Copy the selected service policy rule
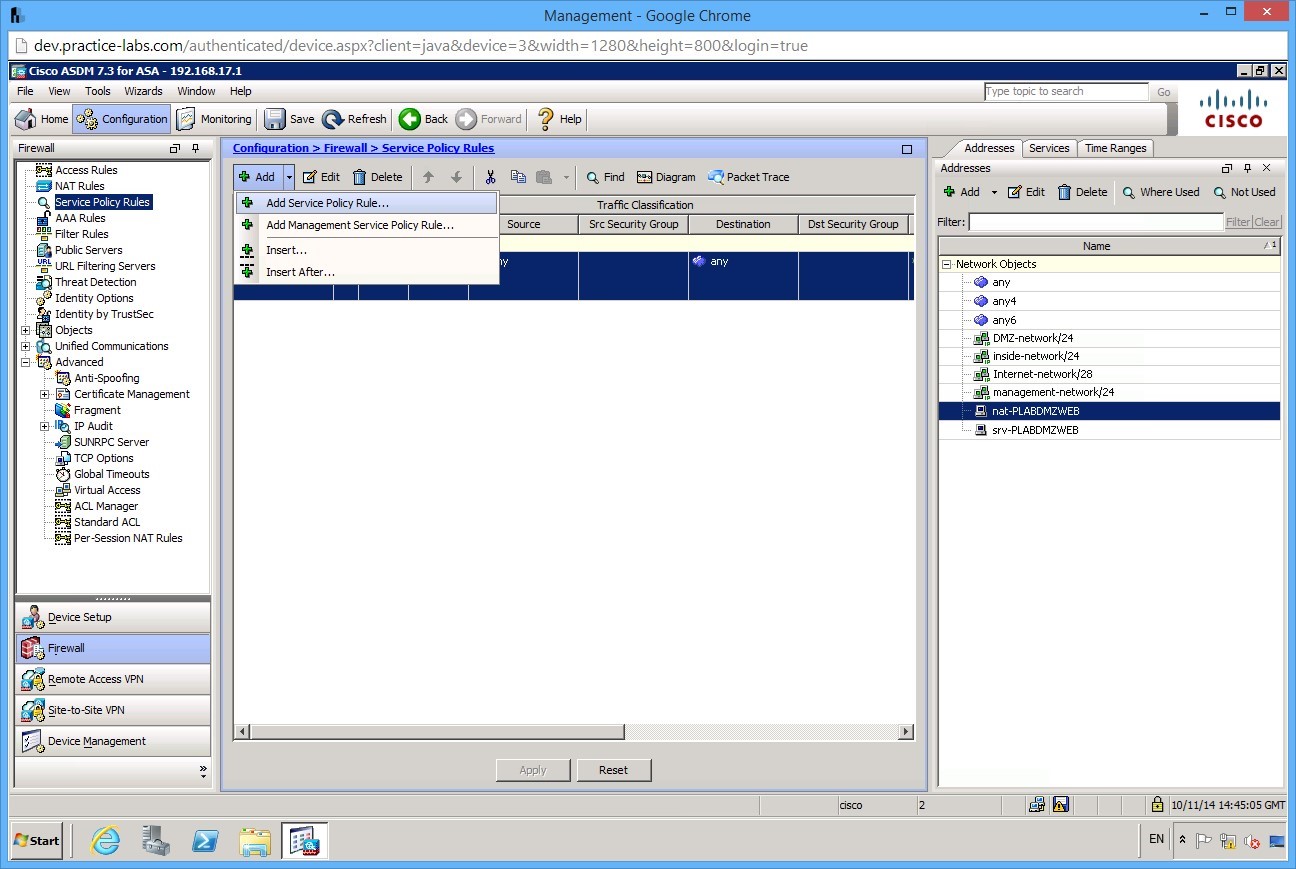1296x869 pixels. (518, 177)
